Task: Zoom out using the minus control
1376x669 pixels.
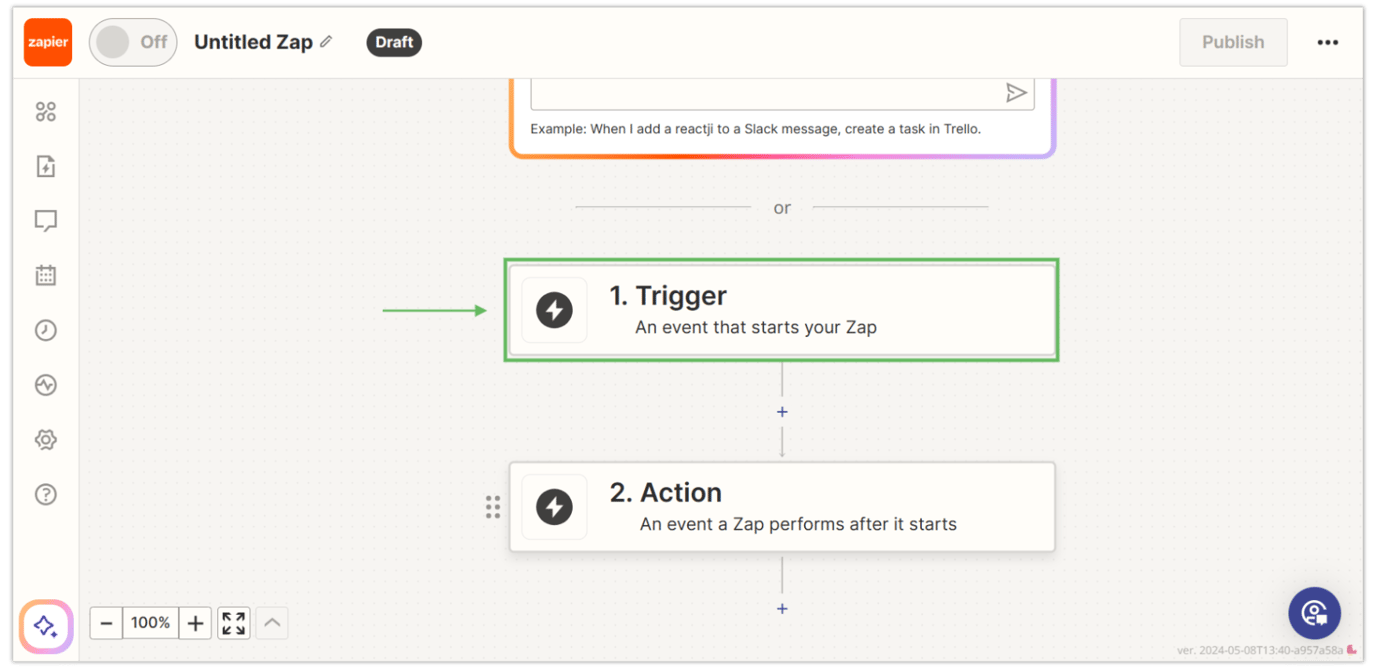Action: [106, 622]
